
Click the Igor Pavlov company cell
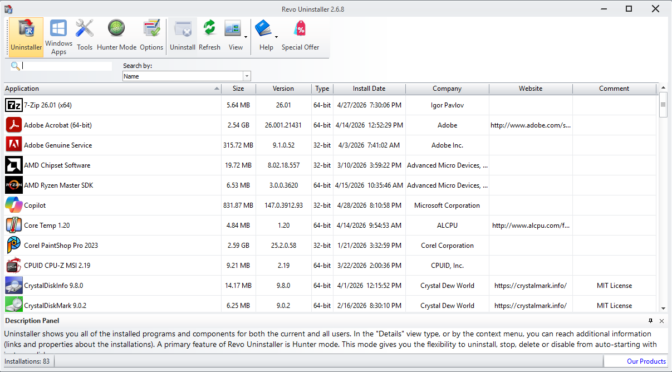tap(447, 105)
